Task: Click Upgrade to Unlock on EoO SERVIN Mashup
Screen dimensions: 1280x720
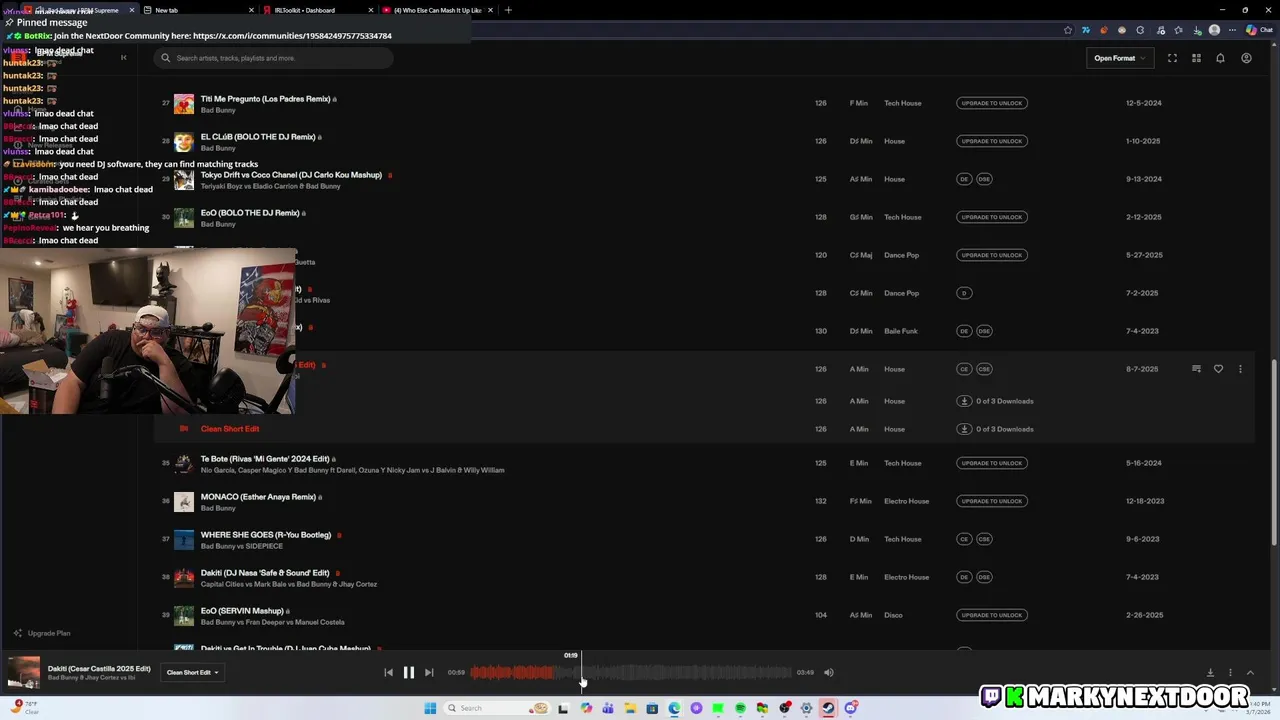Action: point(992,615)
